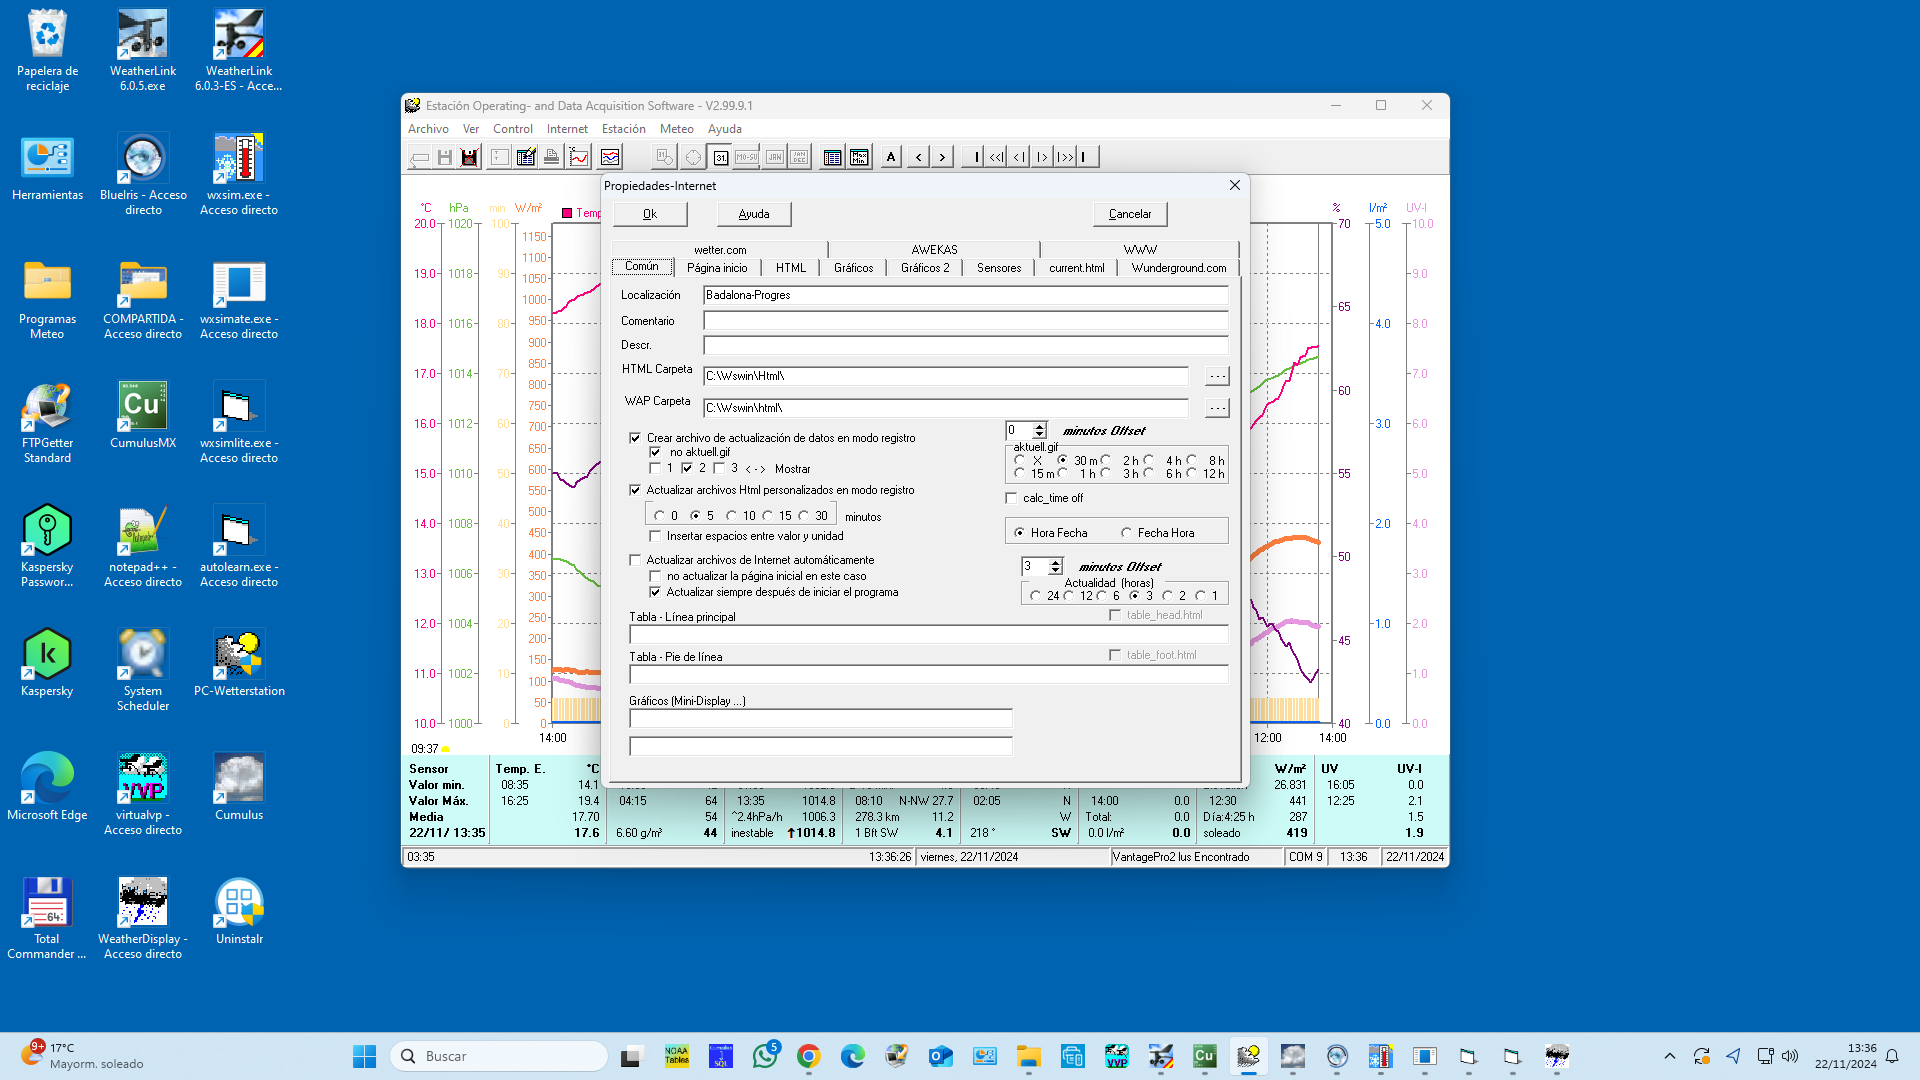The width and height of the screenshot is (1920, 1080).
Task: Open the Estación menu
Action: tap(623, 129)
